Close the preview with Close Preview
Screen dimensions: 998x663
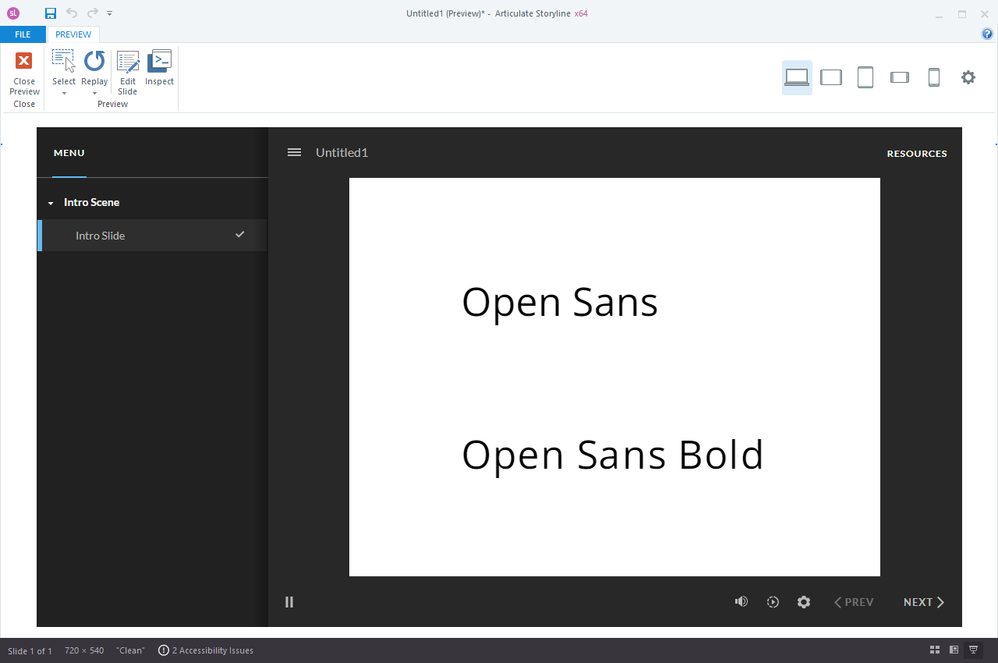coord(24,73)
